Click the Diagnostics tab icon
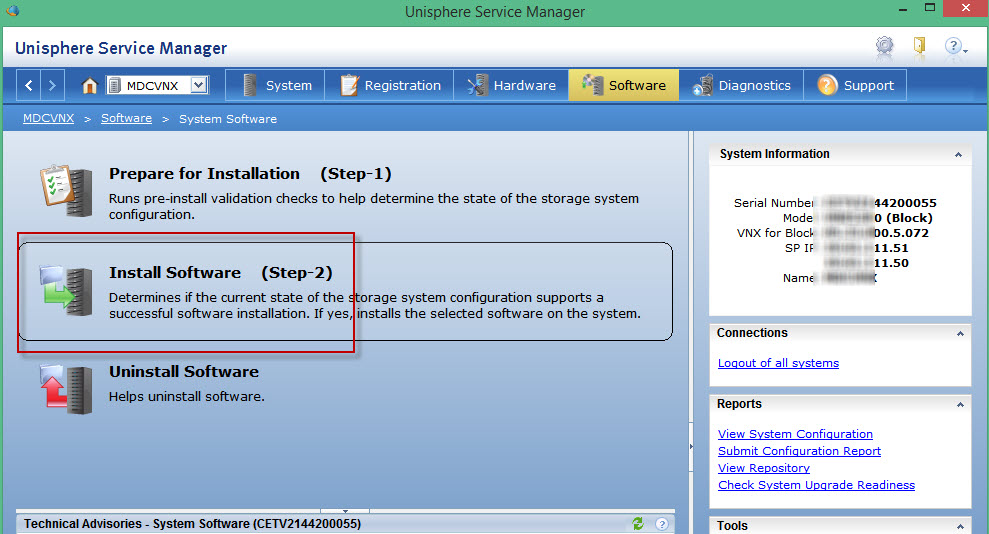This screenshot has height=534, width=989. click(703, 85)
